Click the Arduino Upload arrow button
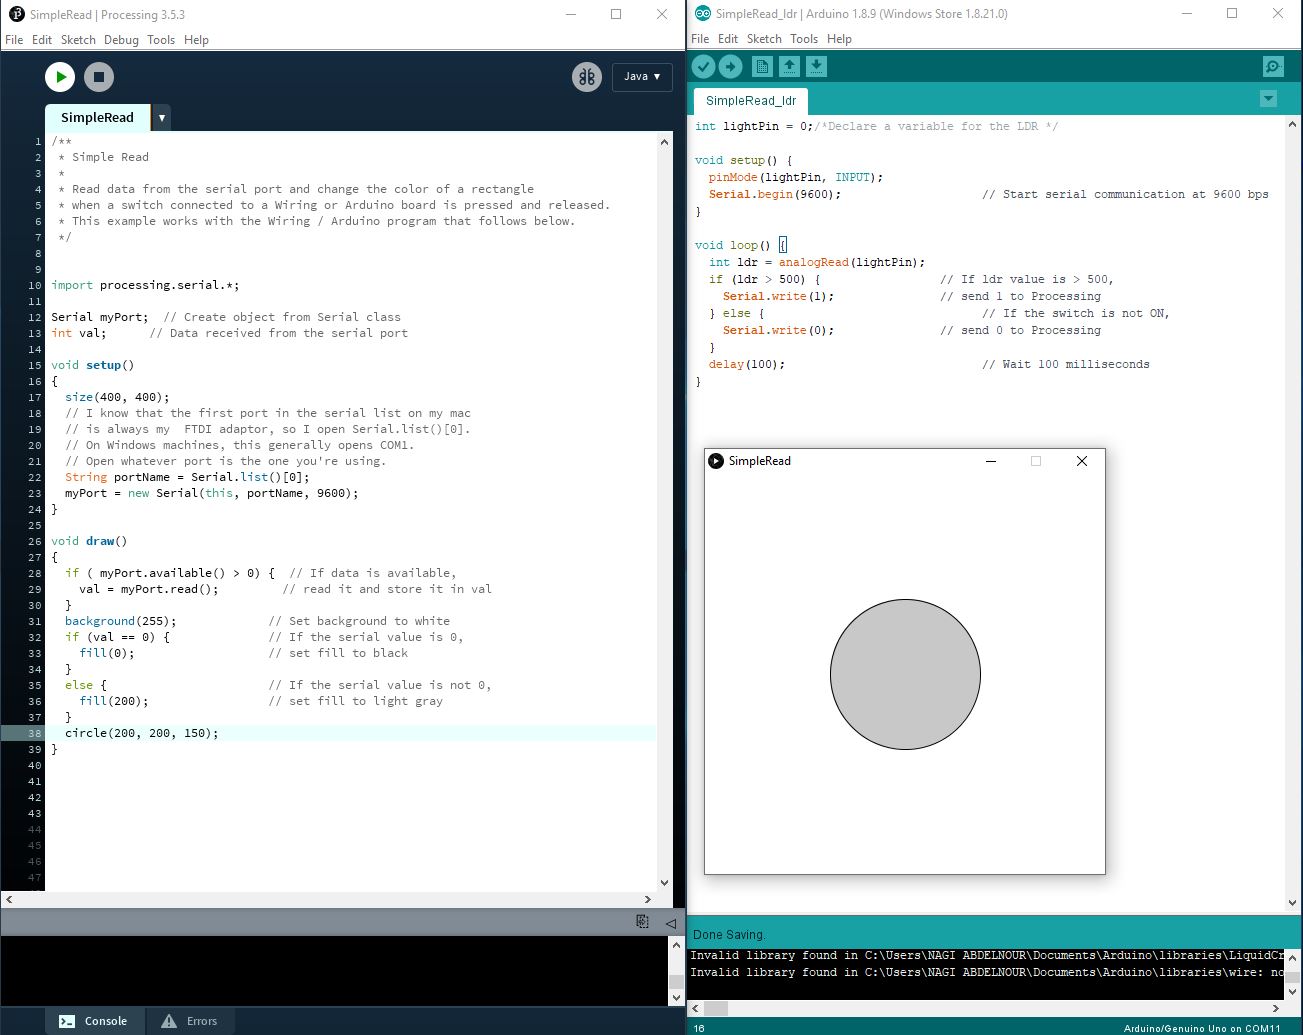 [x=731, y=66]
